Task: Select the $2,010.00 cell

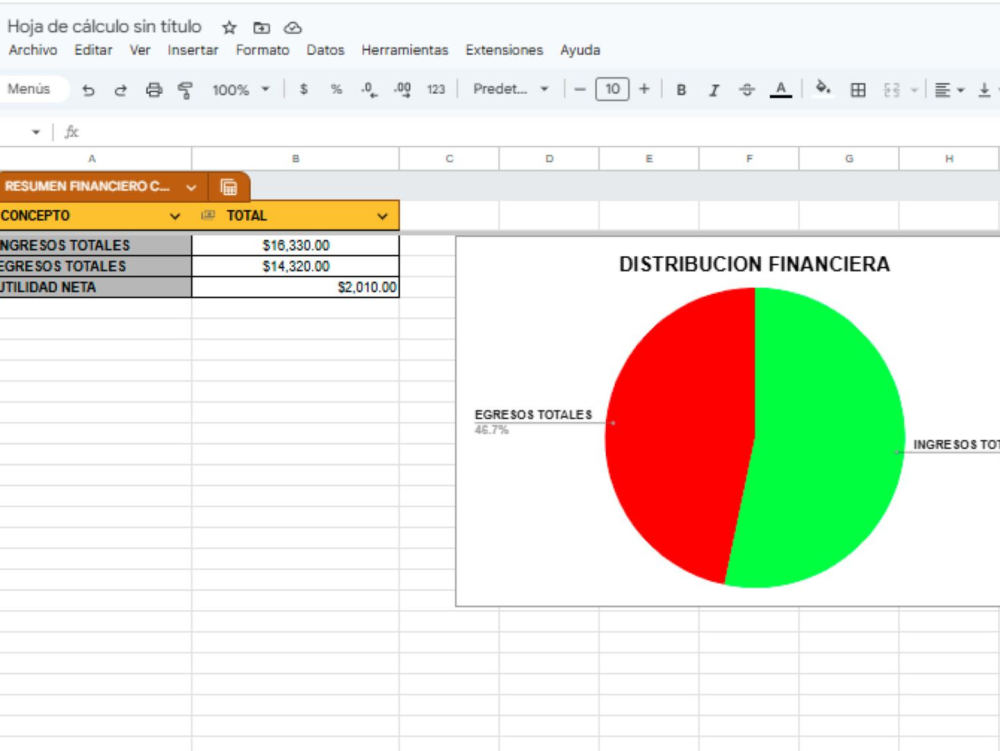Action: coord(295,288)
